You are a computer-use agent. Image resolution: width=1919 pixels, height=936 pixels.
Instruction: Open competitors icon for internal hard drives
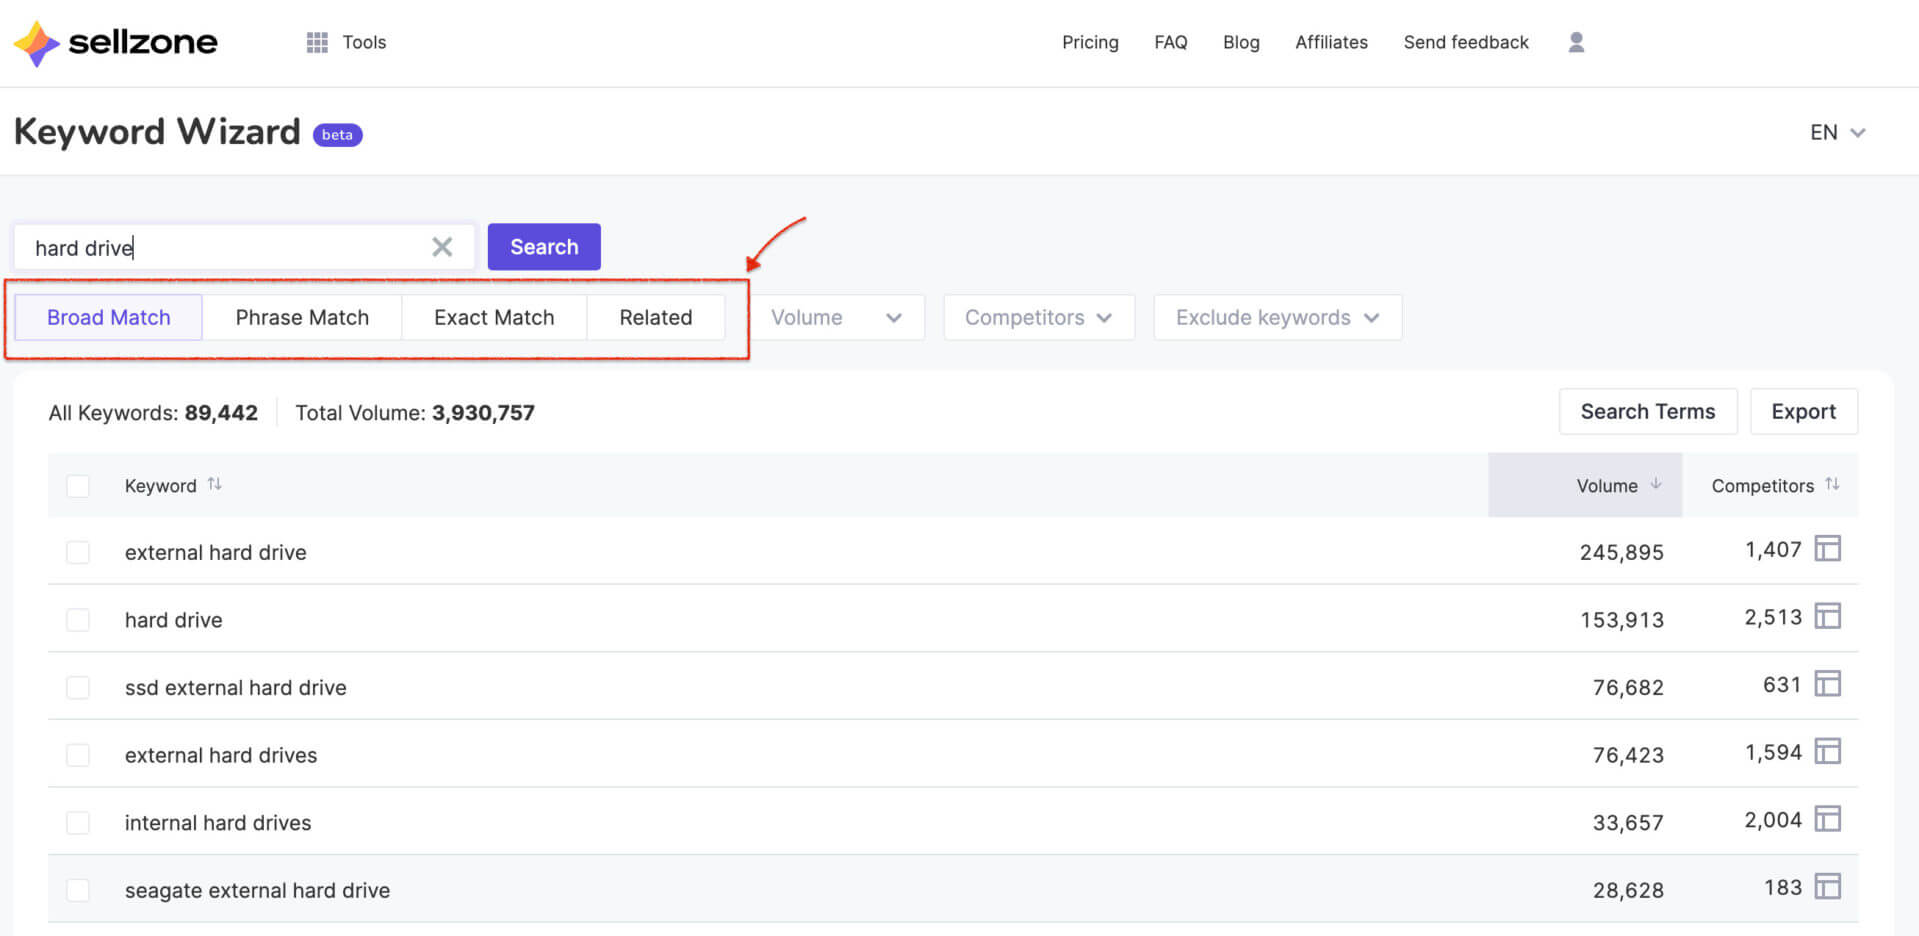pos(1828,819)
